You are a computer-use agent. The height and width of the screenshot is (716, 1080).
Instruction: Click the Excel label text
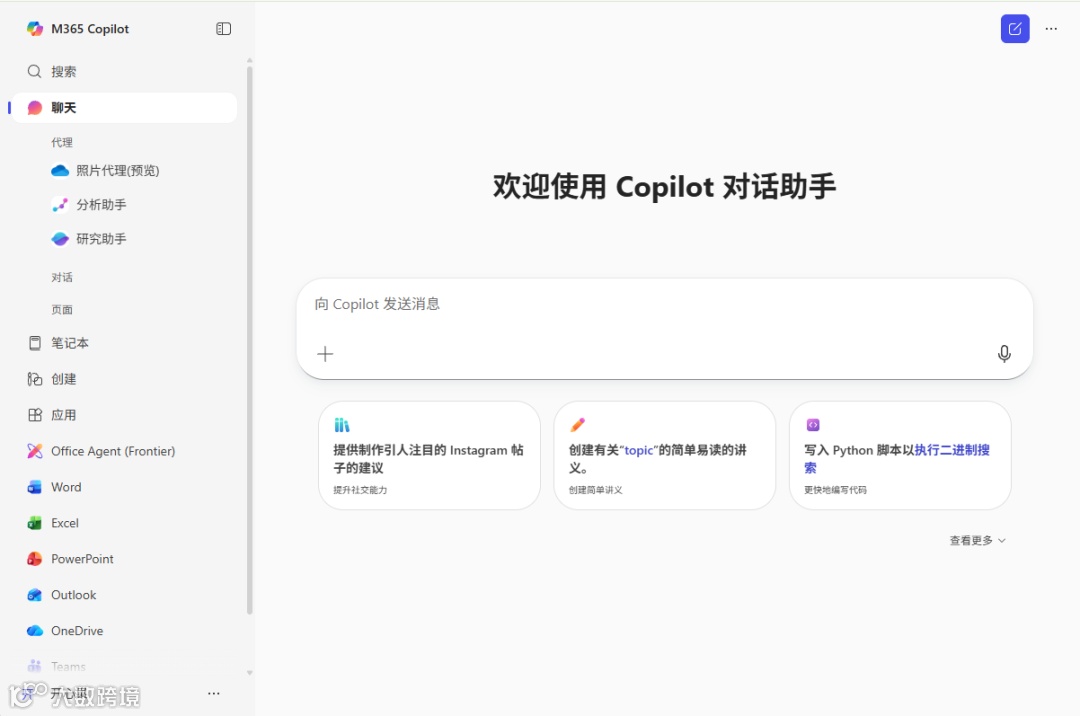pyautogui.click(x=65, y=523)
